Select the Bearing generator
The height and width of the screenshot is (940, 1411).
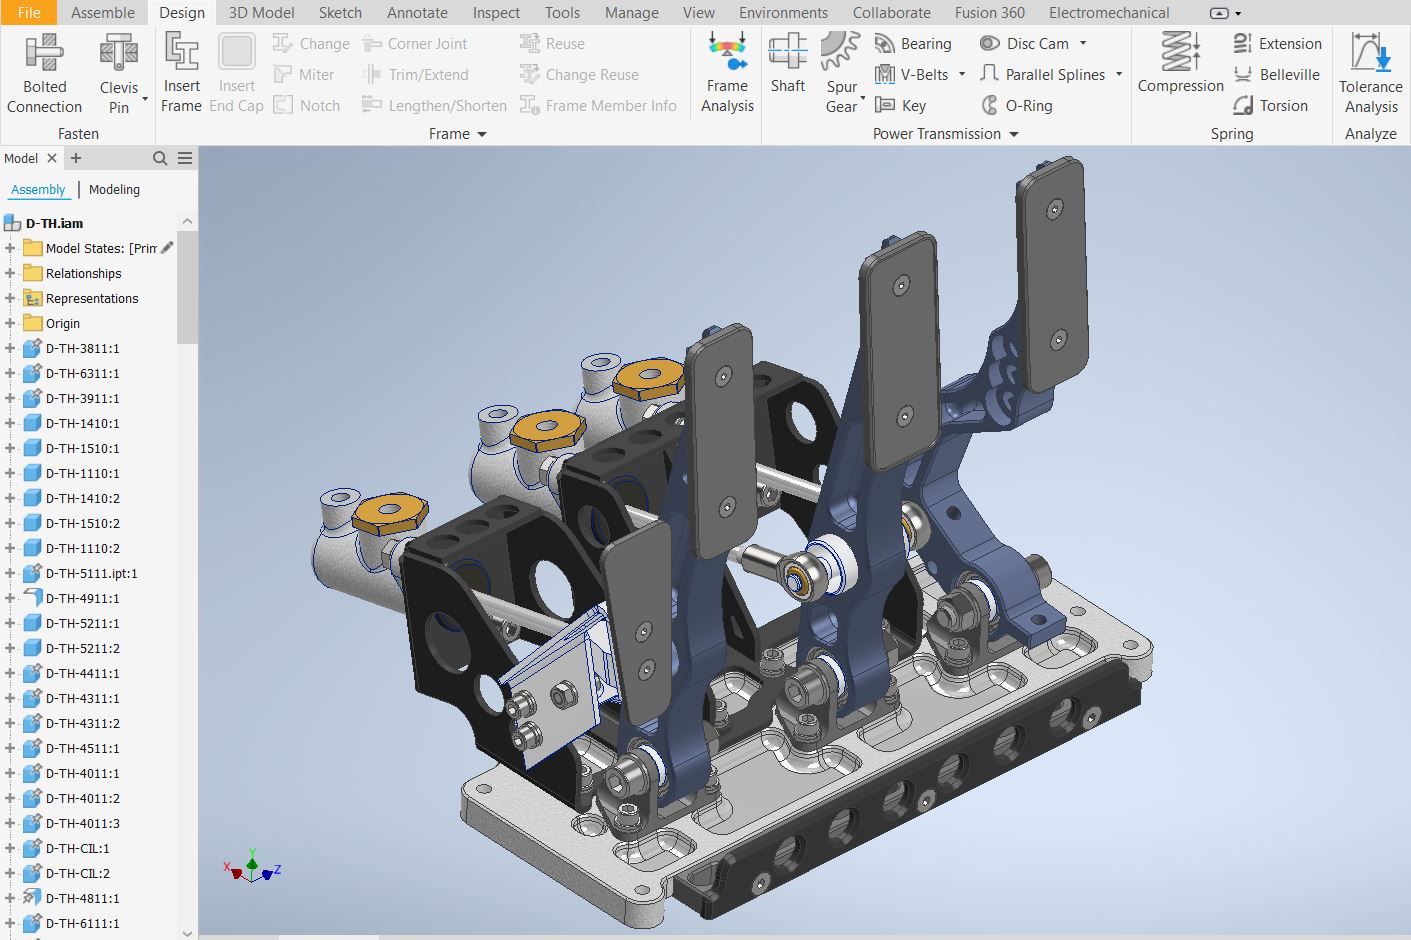(x=913, y=44)
